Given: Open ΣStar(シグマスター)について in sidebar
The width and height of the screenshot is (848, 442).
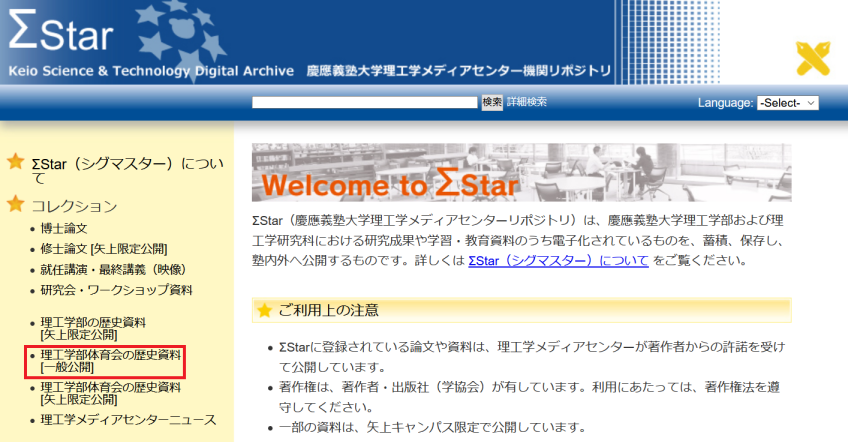Looking at the screenshot, I should 127,171.
